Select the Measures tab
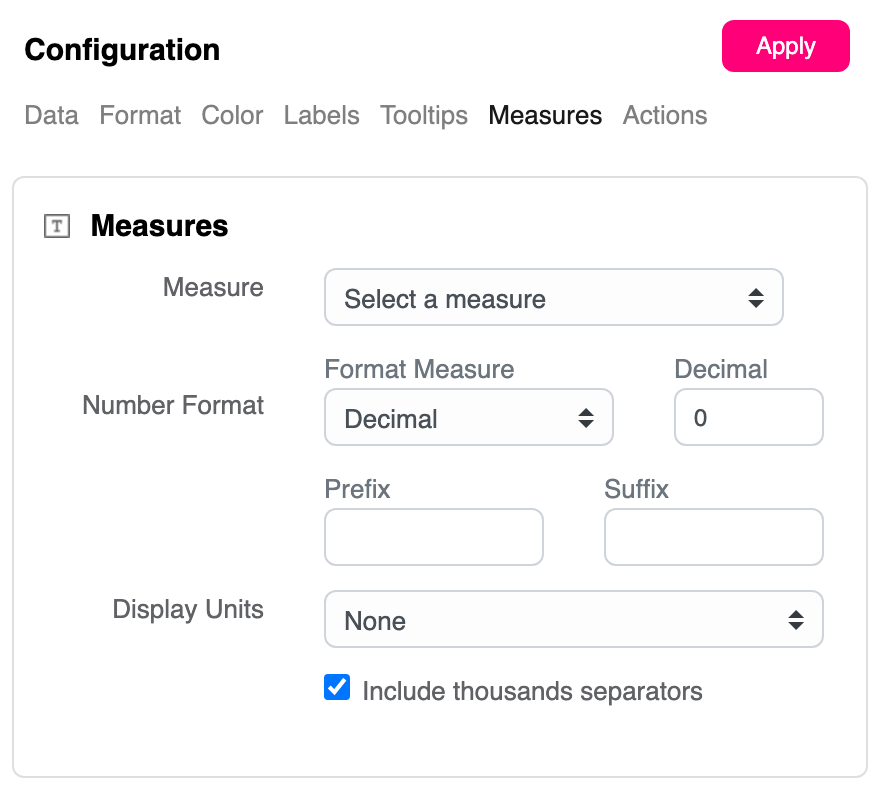Viewport: 882px width, 802px height. [545, 116]
